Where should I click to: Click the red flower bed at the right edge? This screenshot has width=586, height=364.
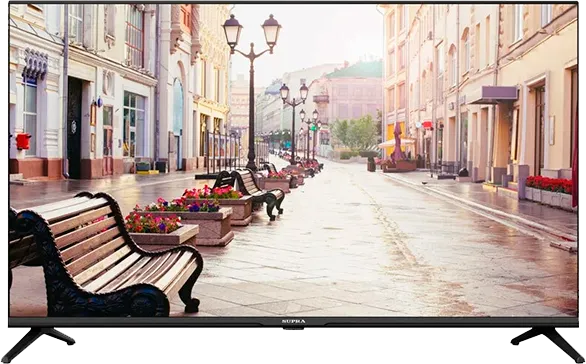(549, 184)
